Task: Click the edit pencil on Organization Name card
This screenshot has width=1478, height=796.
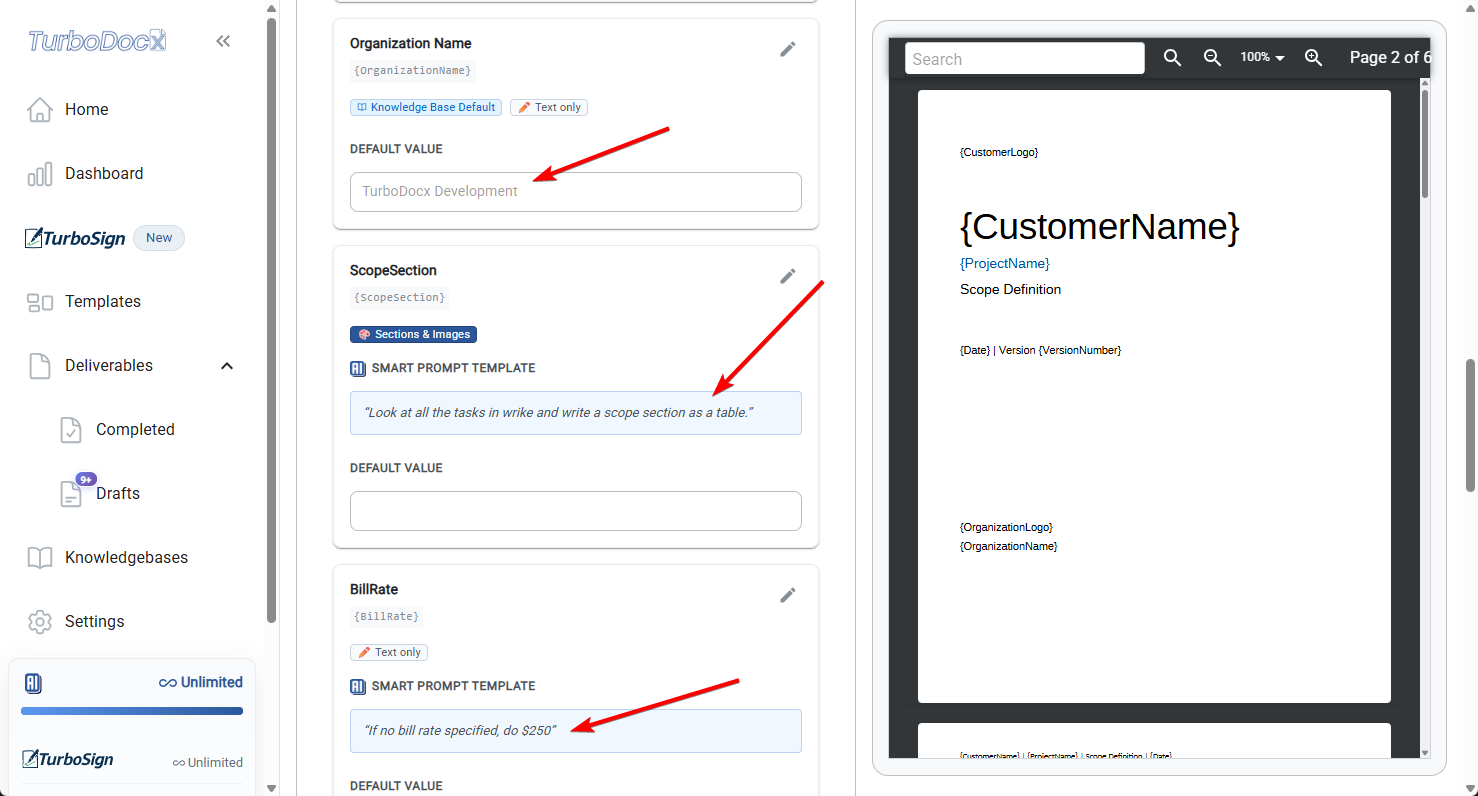Action: pos(788,48)
